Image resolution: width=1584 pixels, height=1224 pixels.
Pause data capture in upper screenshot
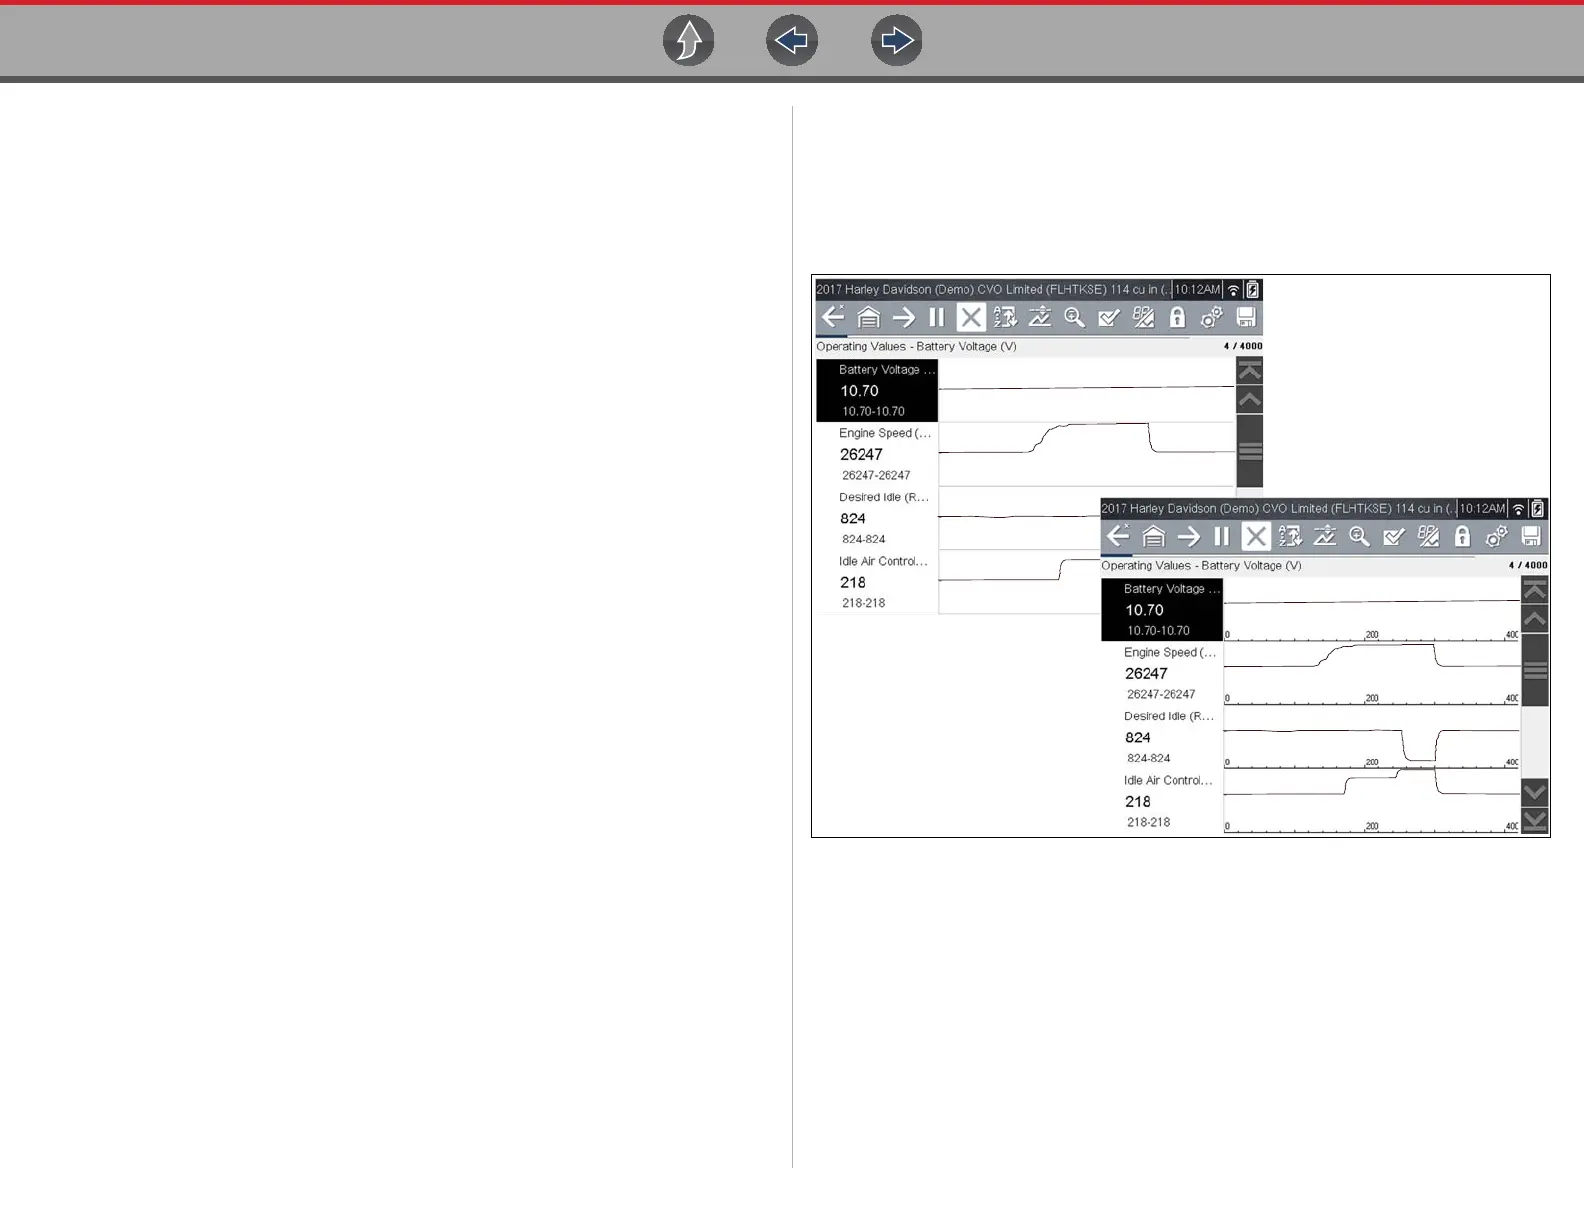point(937,317)
